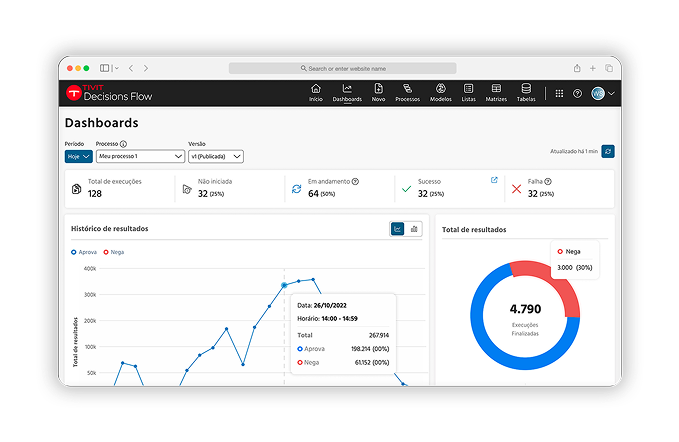
Task: Click the browser address search field
Action: click(342, 68)
